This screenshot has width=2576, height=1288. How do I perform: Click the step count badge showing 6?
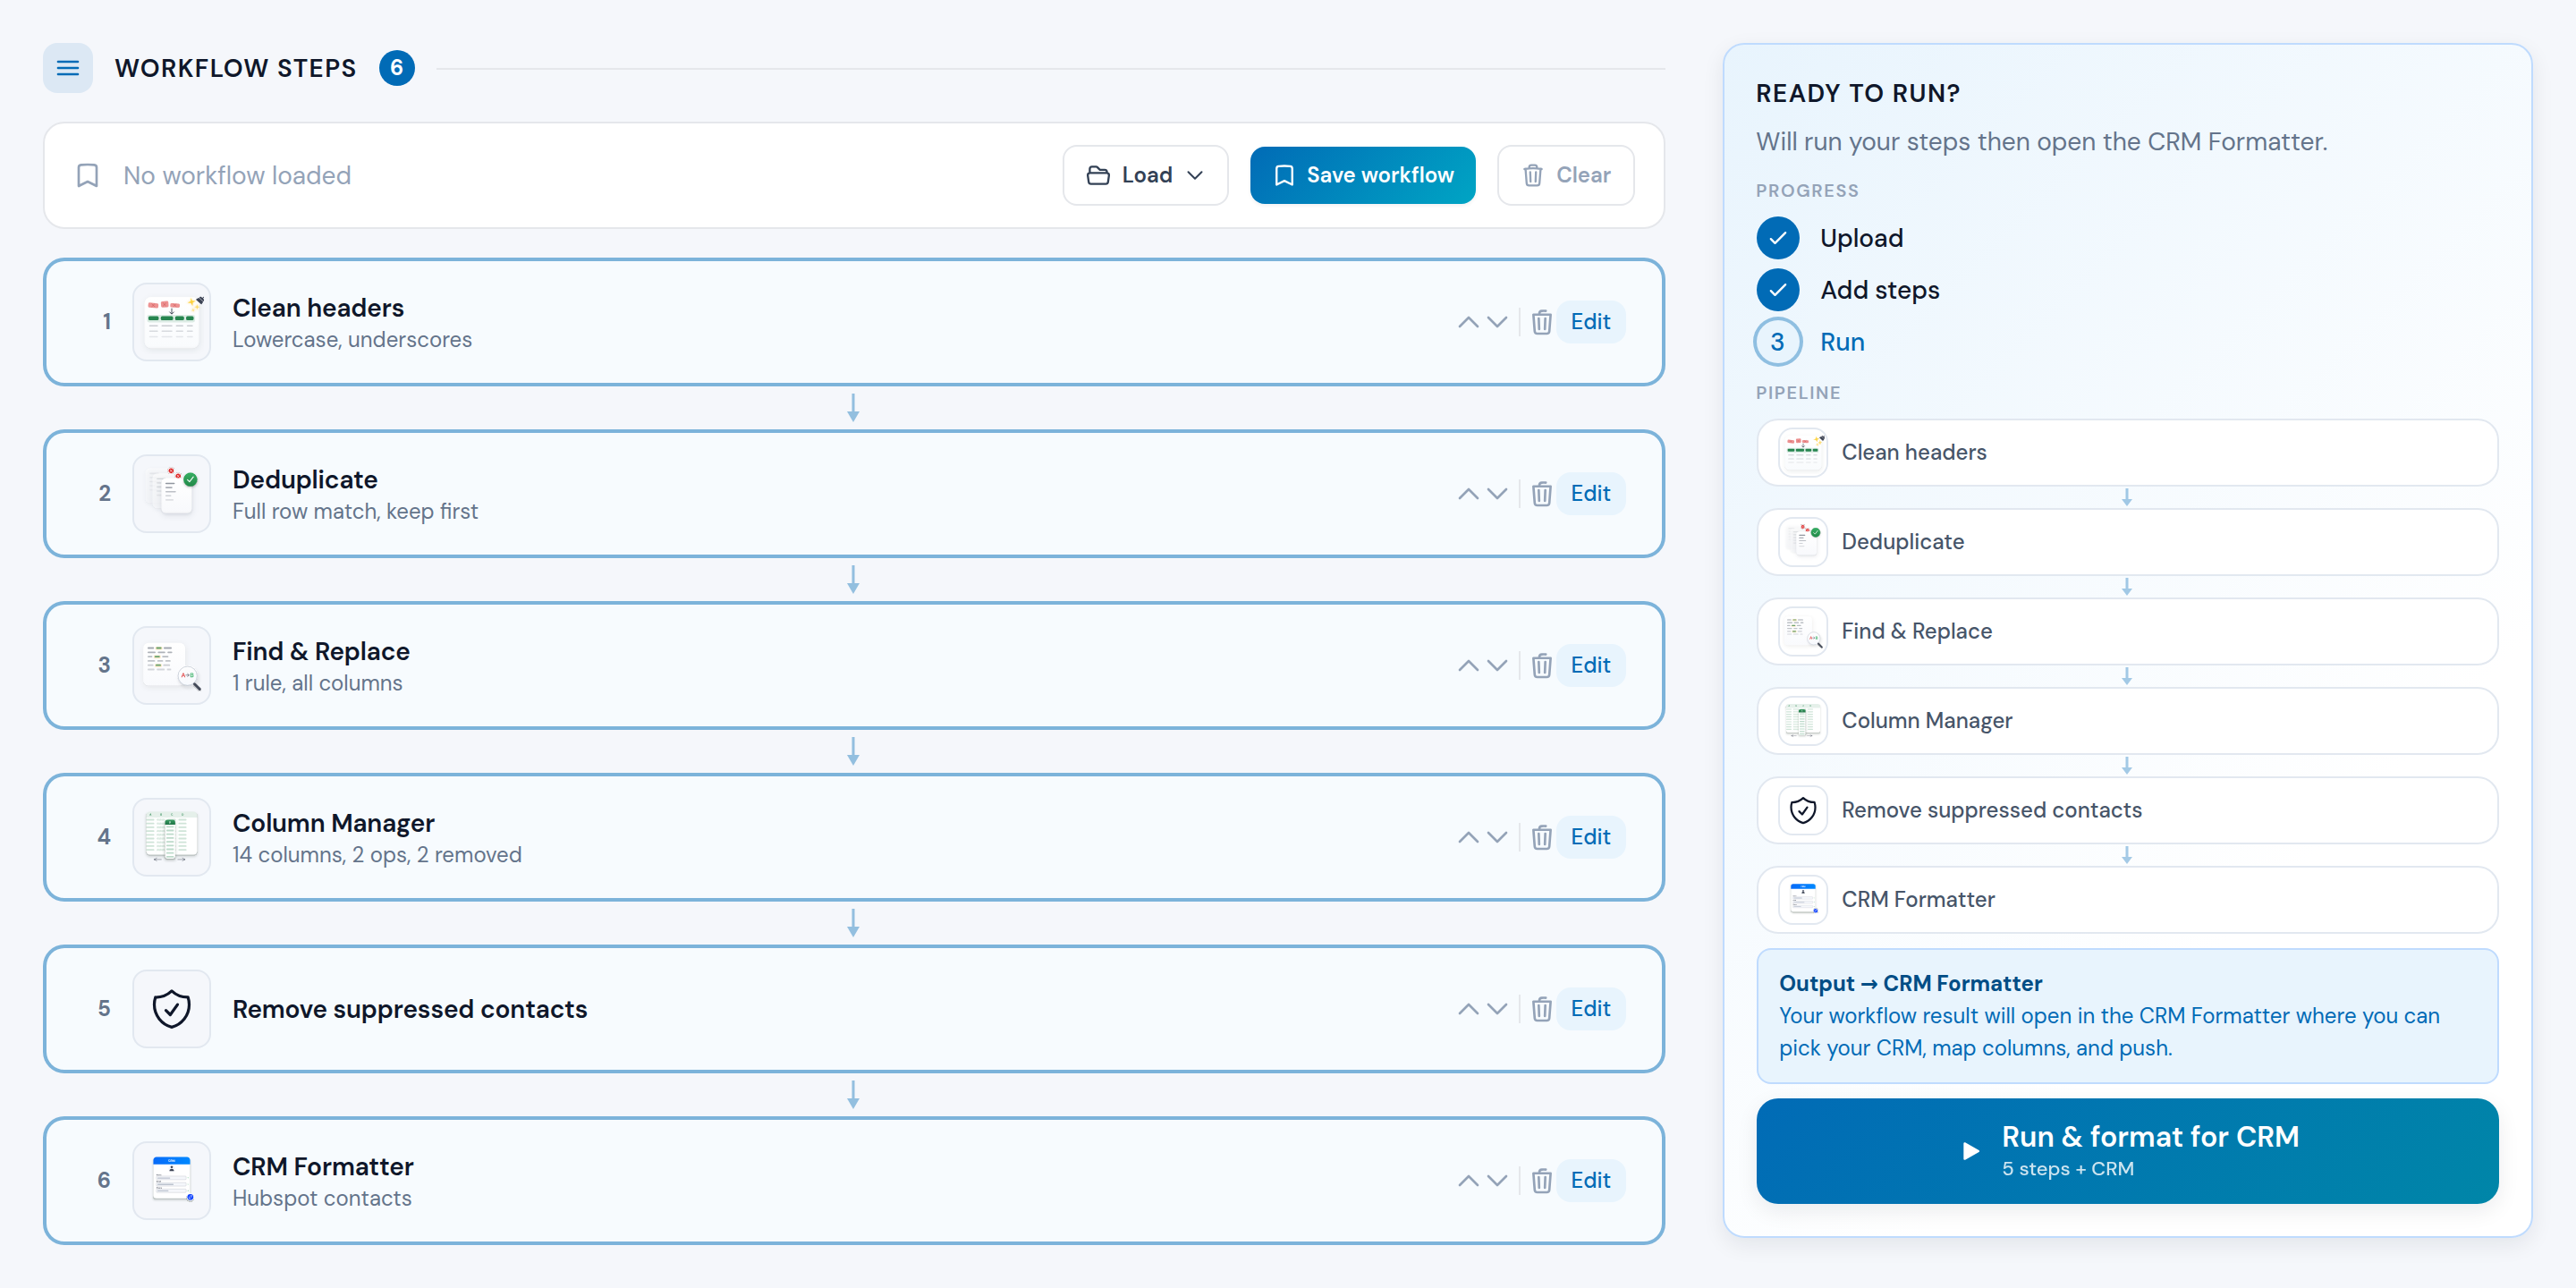[396, 68]
